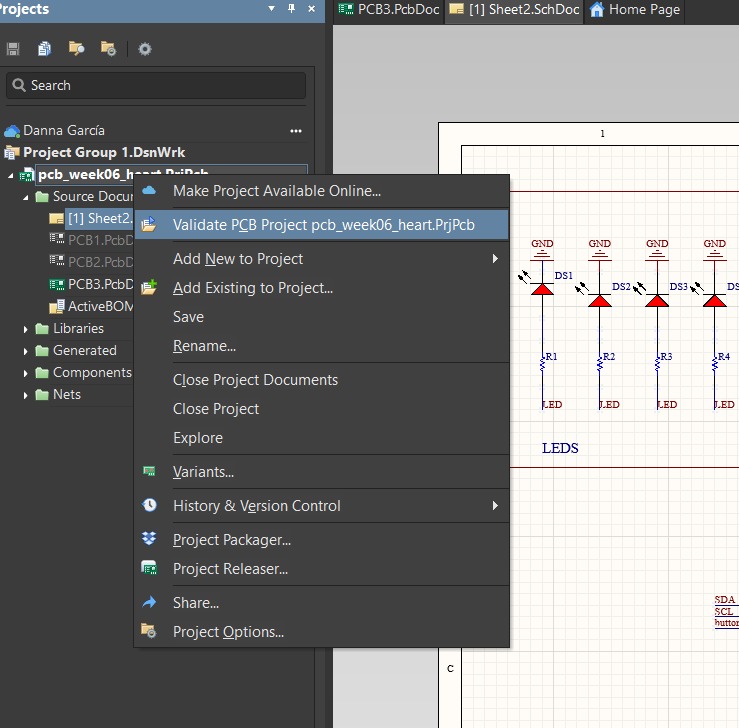Open the Projects panel dropdown arrow
Image resolution: width=739 pixels, height=728 pixels.
point(272,9)
